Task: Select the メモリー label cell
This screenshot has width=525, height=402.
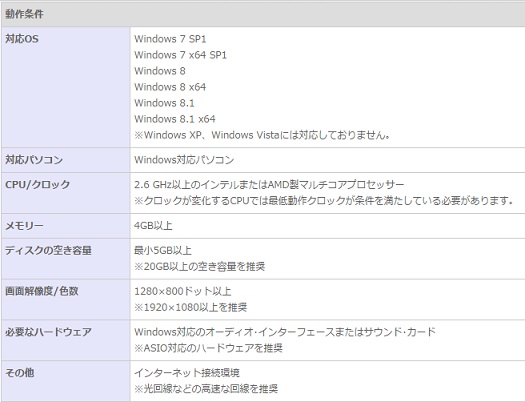Action: tap(66, 226)
